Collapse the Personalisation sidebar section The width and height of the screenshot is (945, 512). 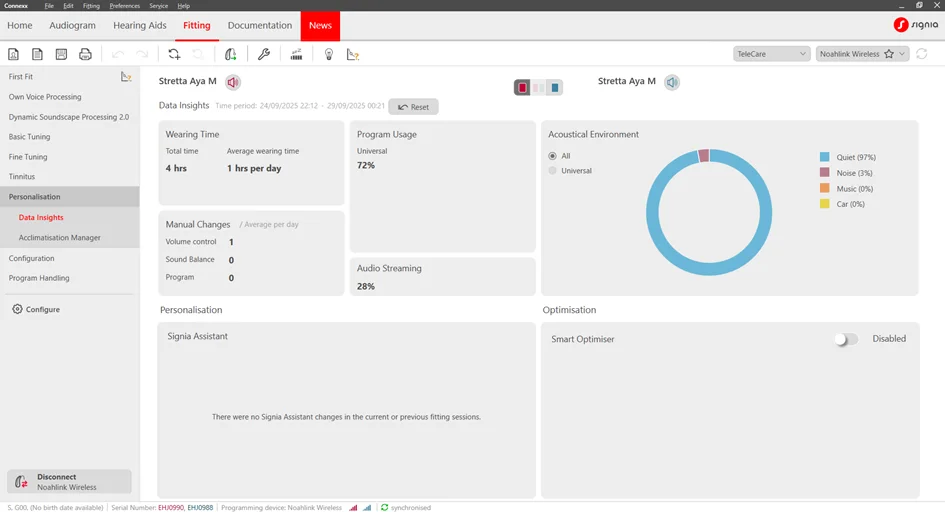point(70,197)
